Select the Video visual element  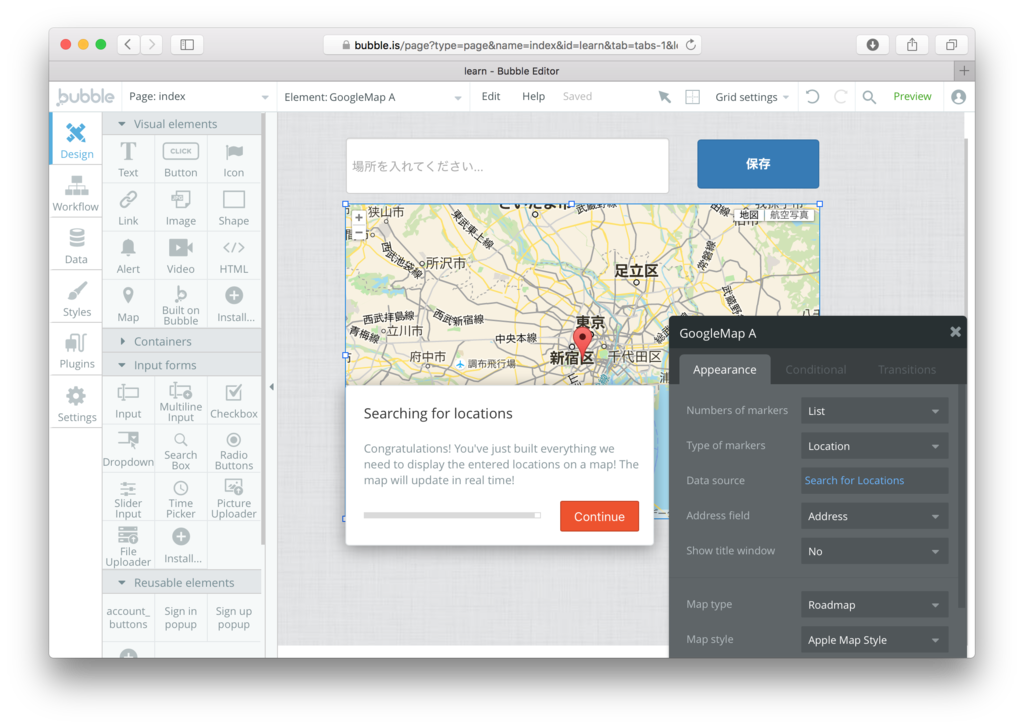(x=180, y=256)
